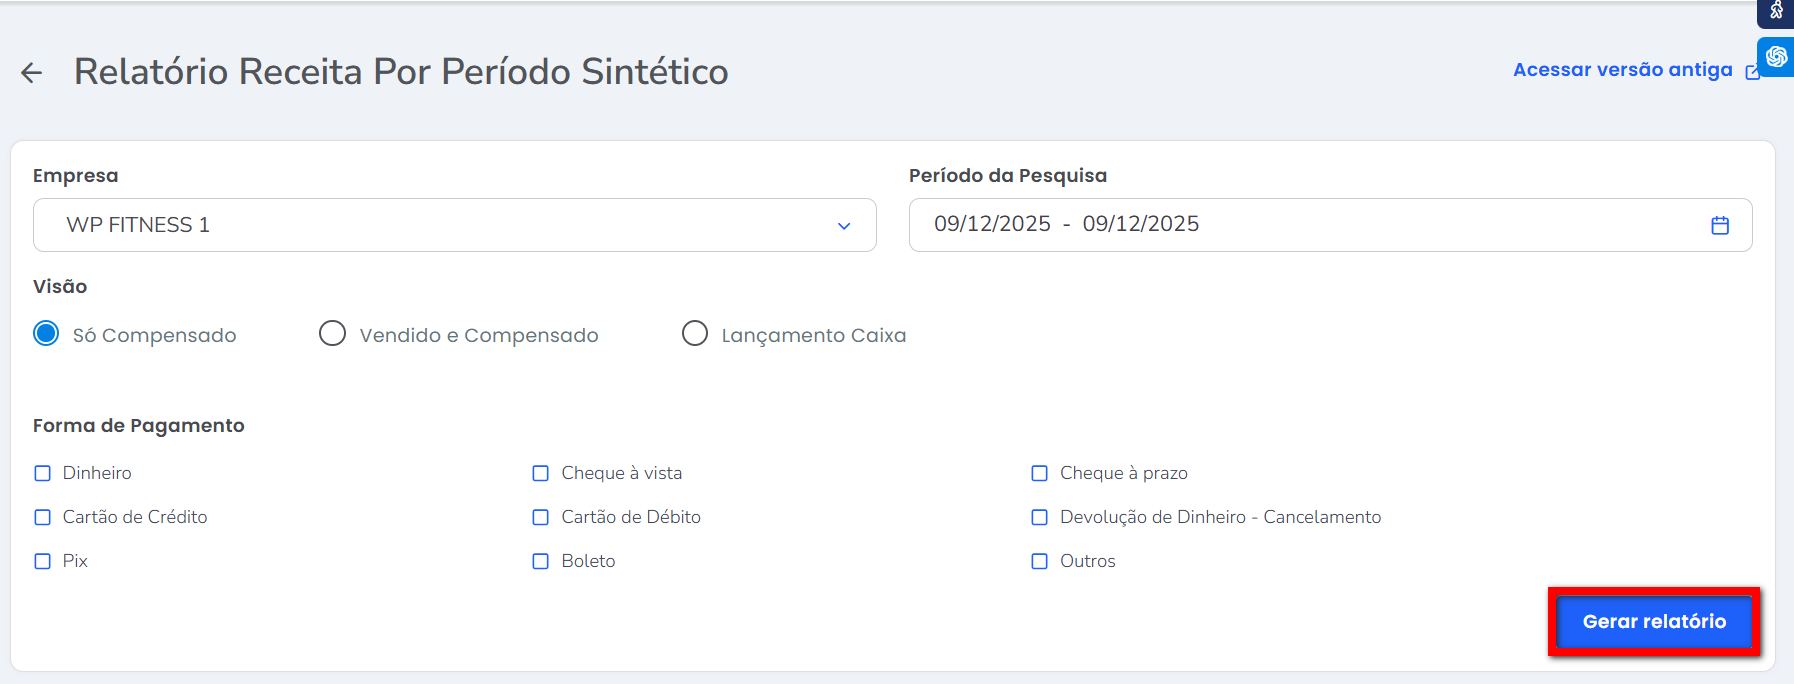Open the AI assistant chat icon
The width and height of the screenshot is (1794, 684).
point(1776,56)
